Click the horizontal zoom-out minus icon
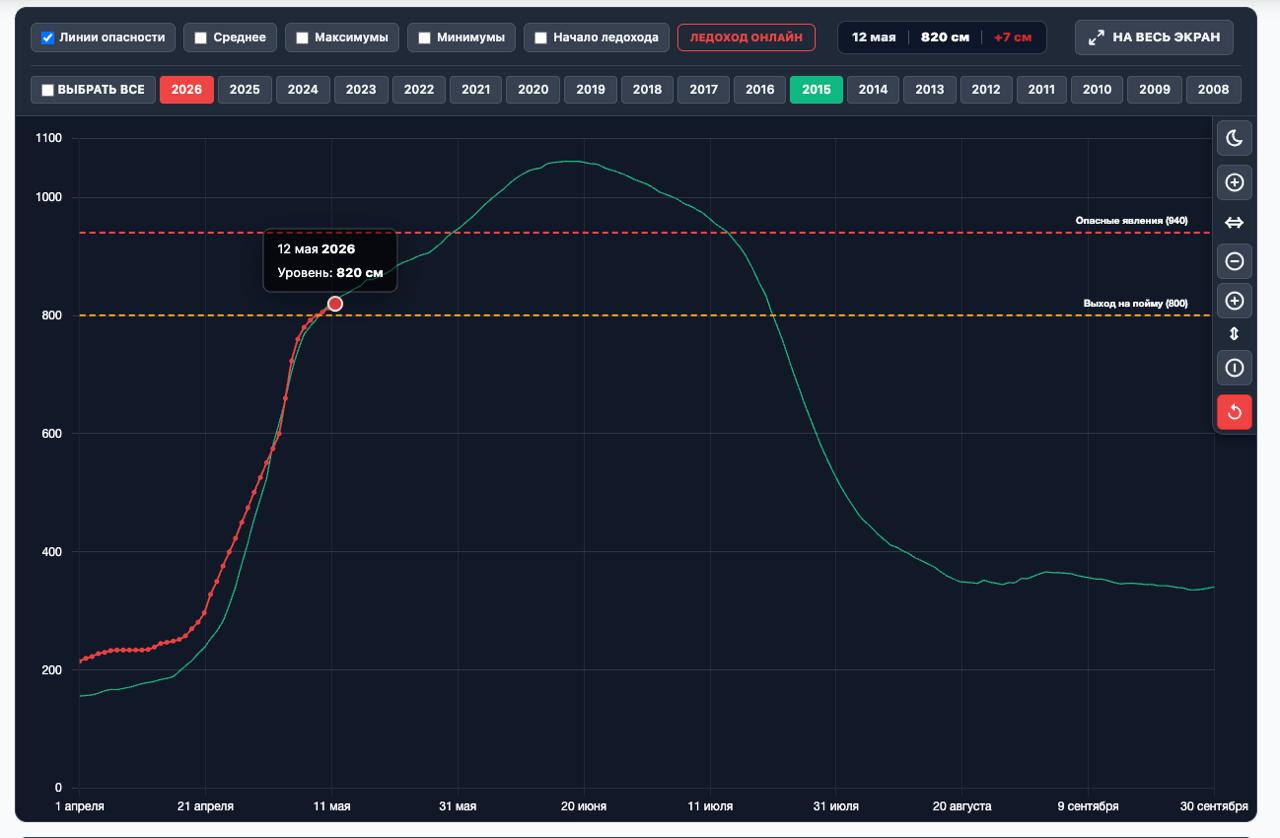Viewport: 1280px width, 838px height. pos(1234,262)
